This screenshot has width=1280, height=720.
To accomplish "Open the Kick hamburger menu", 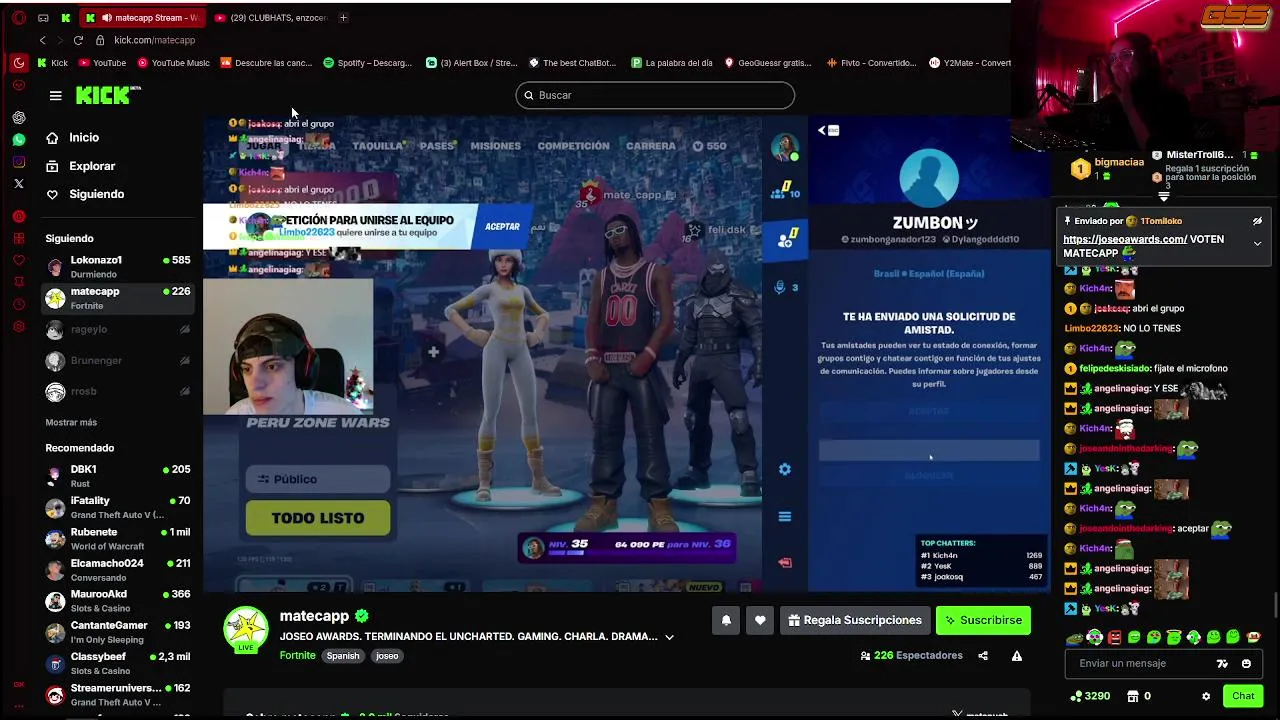I will pos(55,95).
